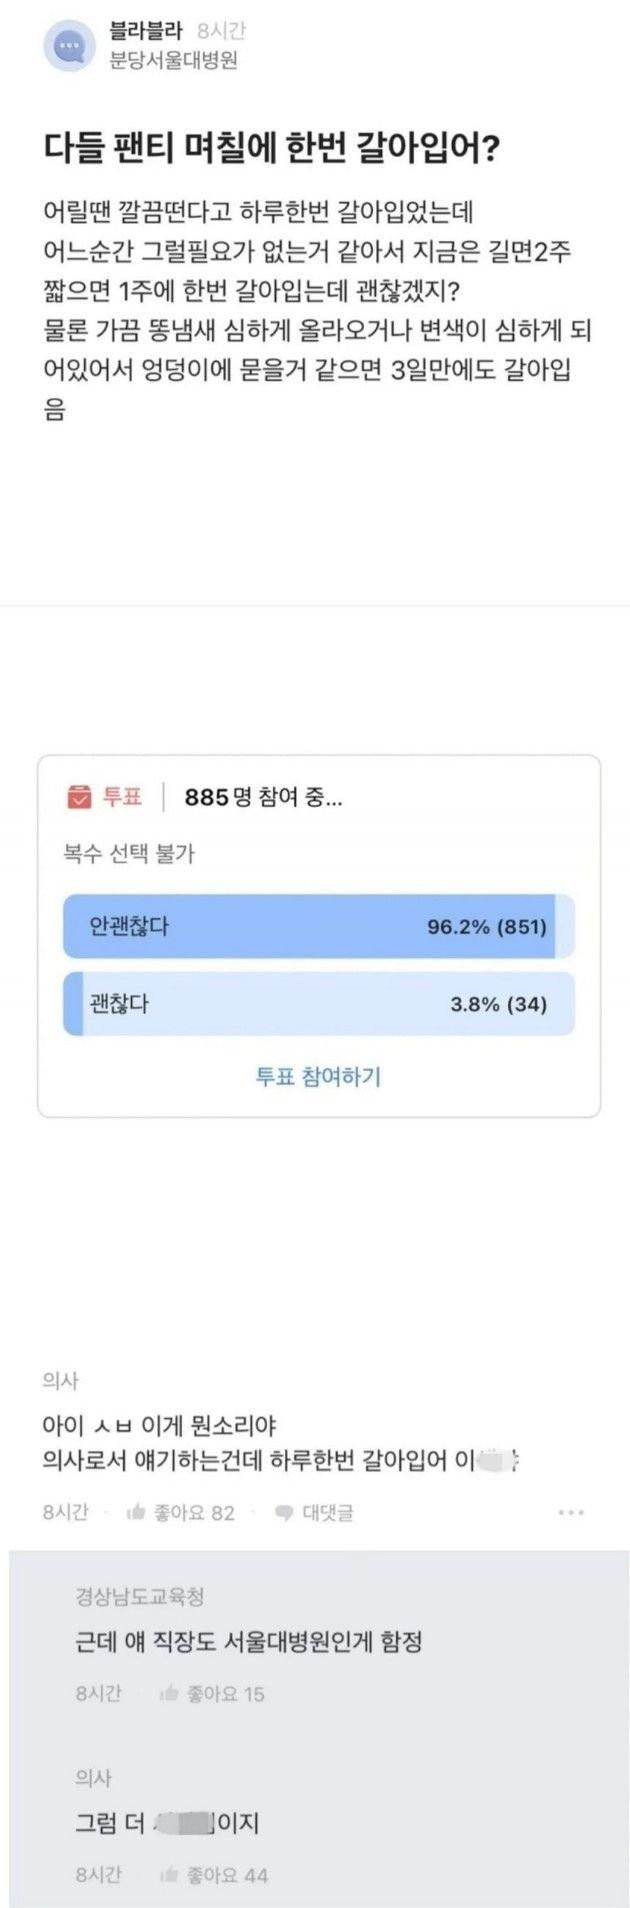
Task: Select the reply text starting with 근데 얘 직장도
Action: tap(248, 1642)
